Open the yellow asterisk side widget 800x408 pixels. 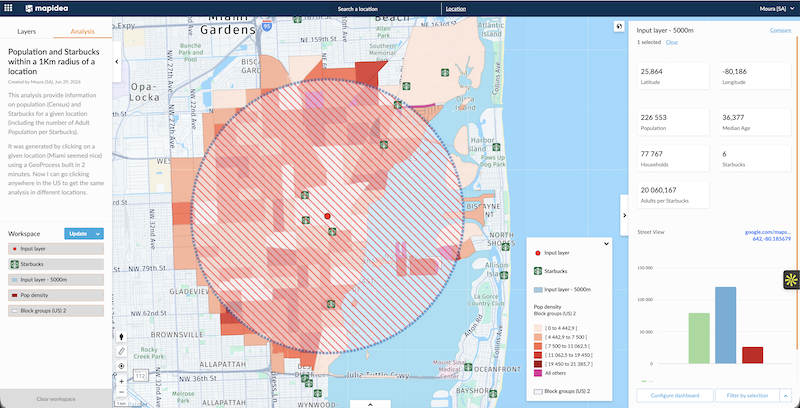(x=791, y=279)
